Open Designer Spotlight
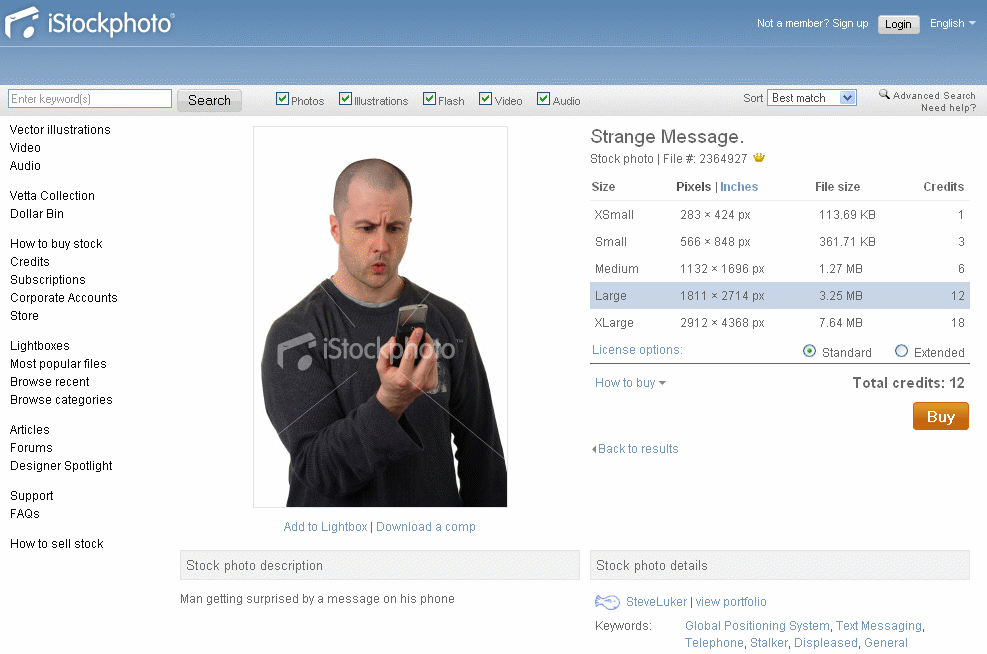 tap(61, 466)
